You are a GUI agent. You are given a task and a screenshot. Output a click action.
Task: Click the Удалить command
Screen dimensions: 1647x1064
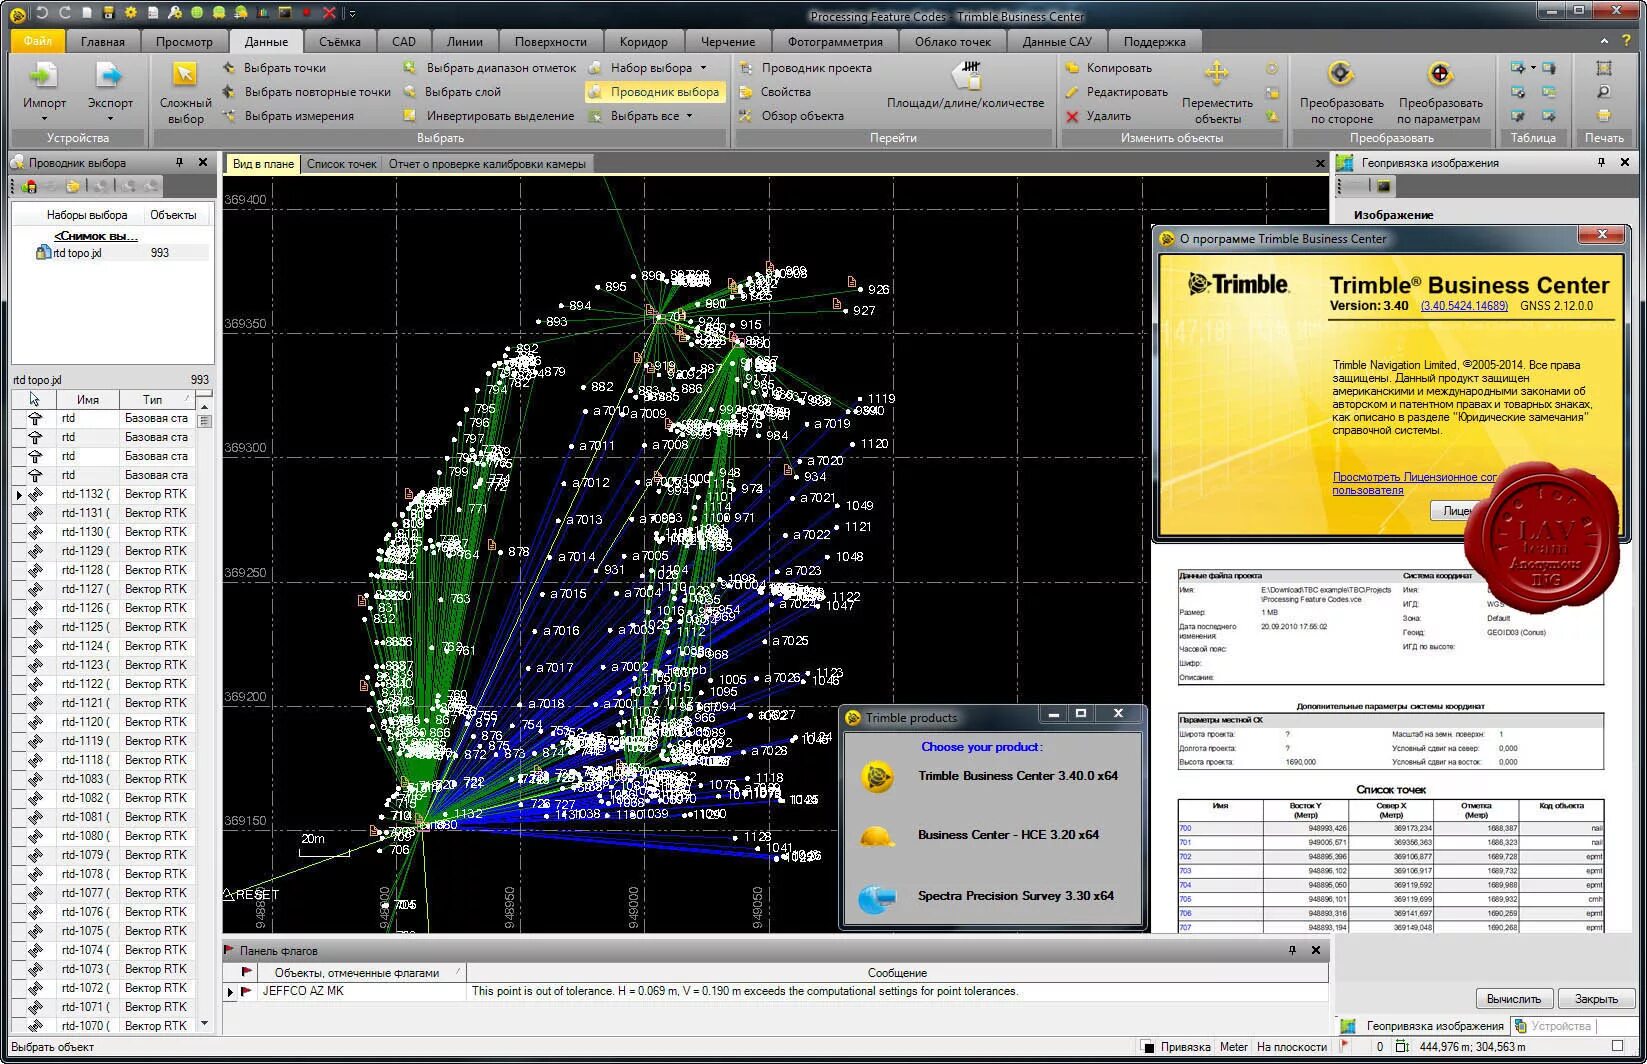(1098, 116)
